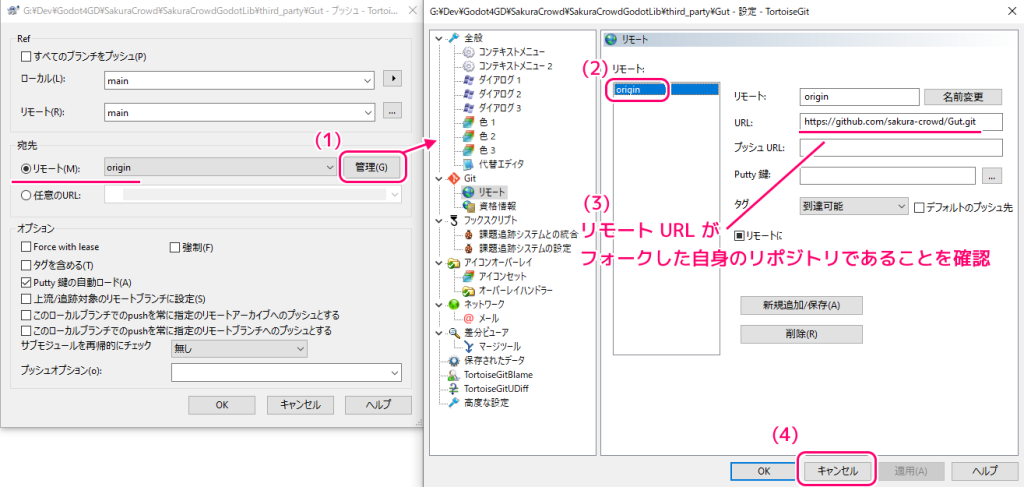
Task: Click the Putty 鍵 browse button
Action: click(992, 176)
